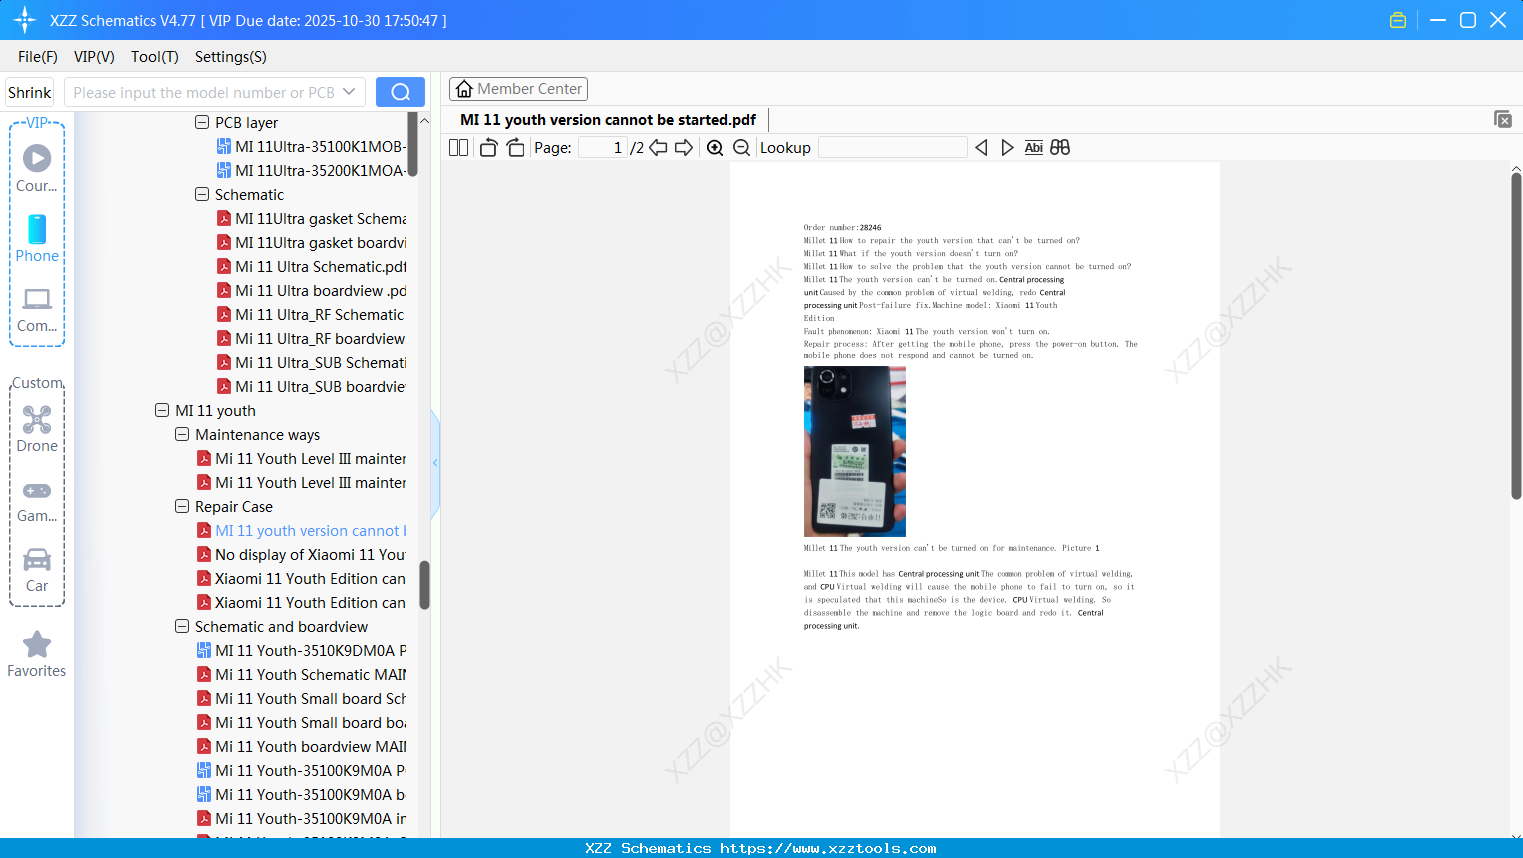This screenshot has width=1523, height=858.
Task: Open 'Mi 11 Ultra_RF boardview' file
Action: pyautogui.click(x=311, y=338)
